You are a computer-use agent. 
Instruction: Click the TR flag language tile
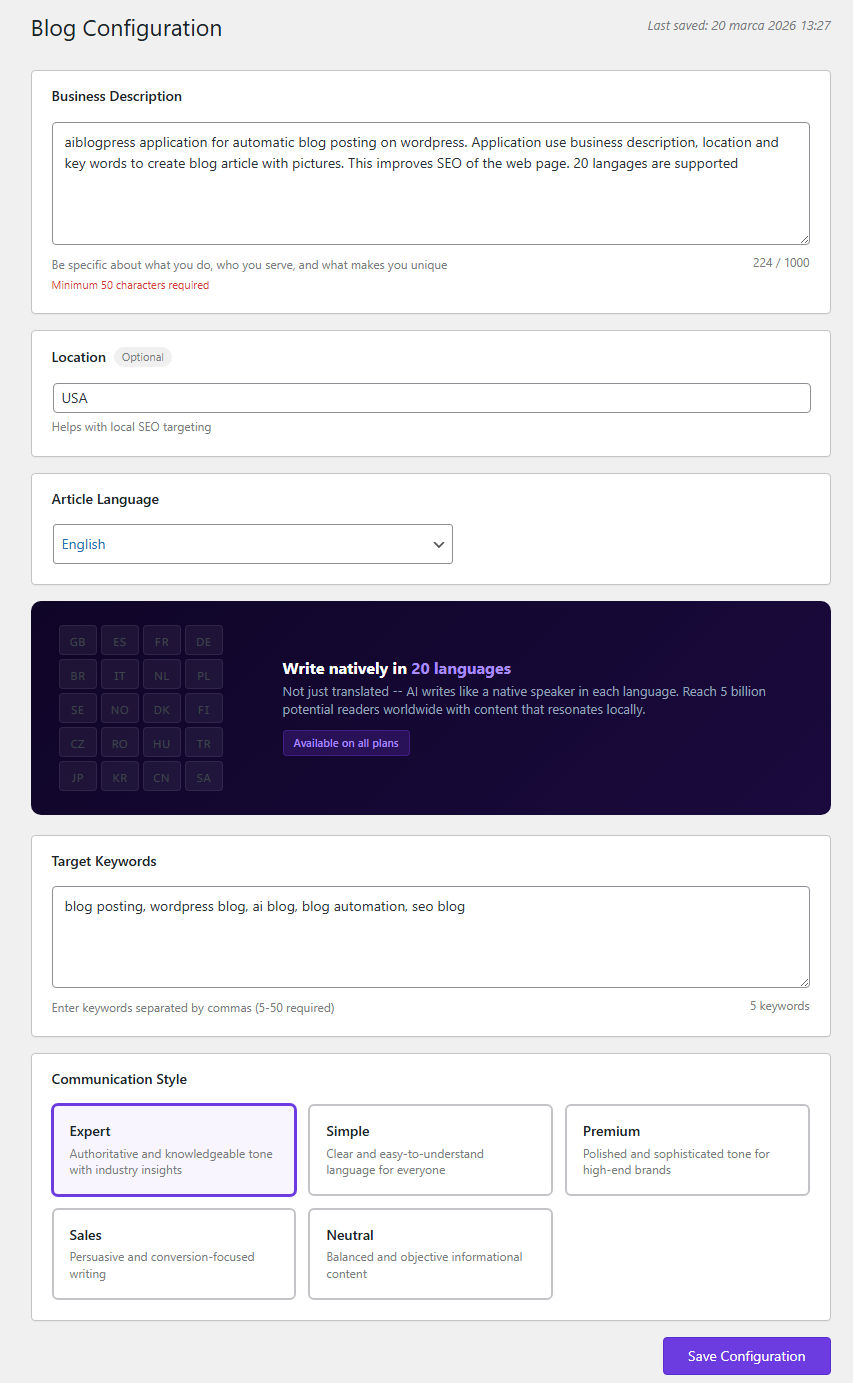pyautogui.click(x=203, y=742)
